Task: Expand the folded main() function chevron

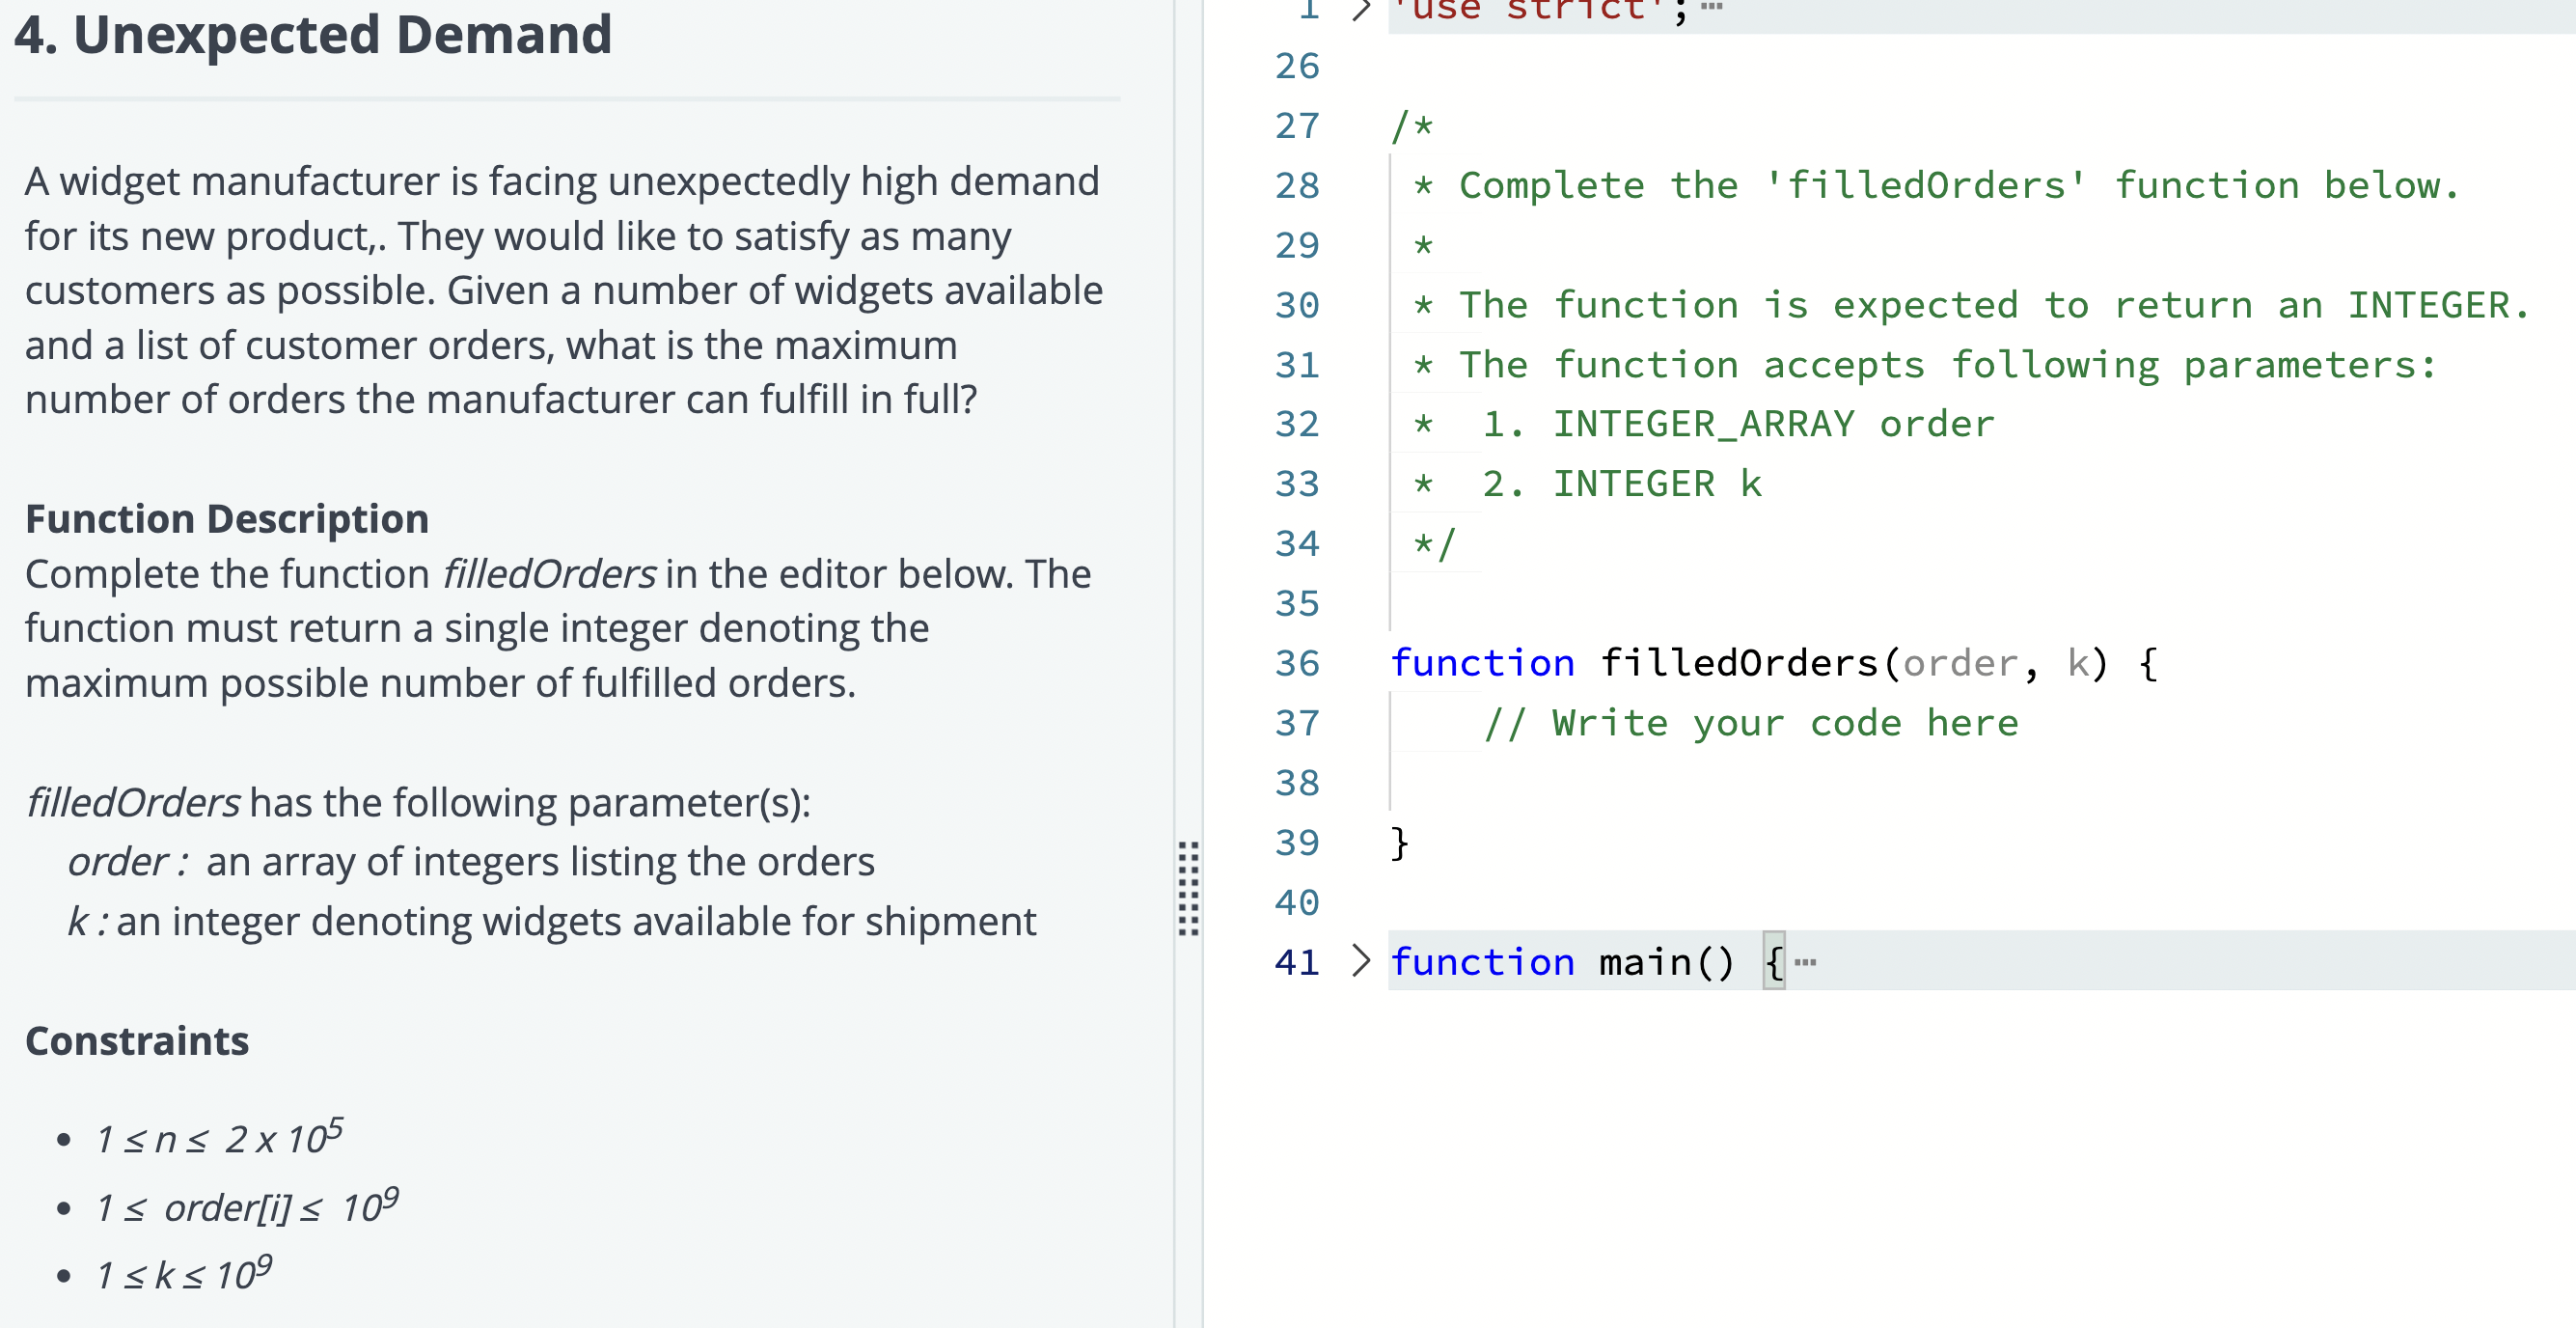Action: coord(1360,961)
